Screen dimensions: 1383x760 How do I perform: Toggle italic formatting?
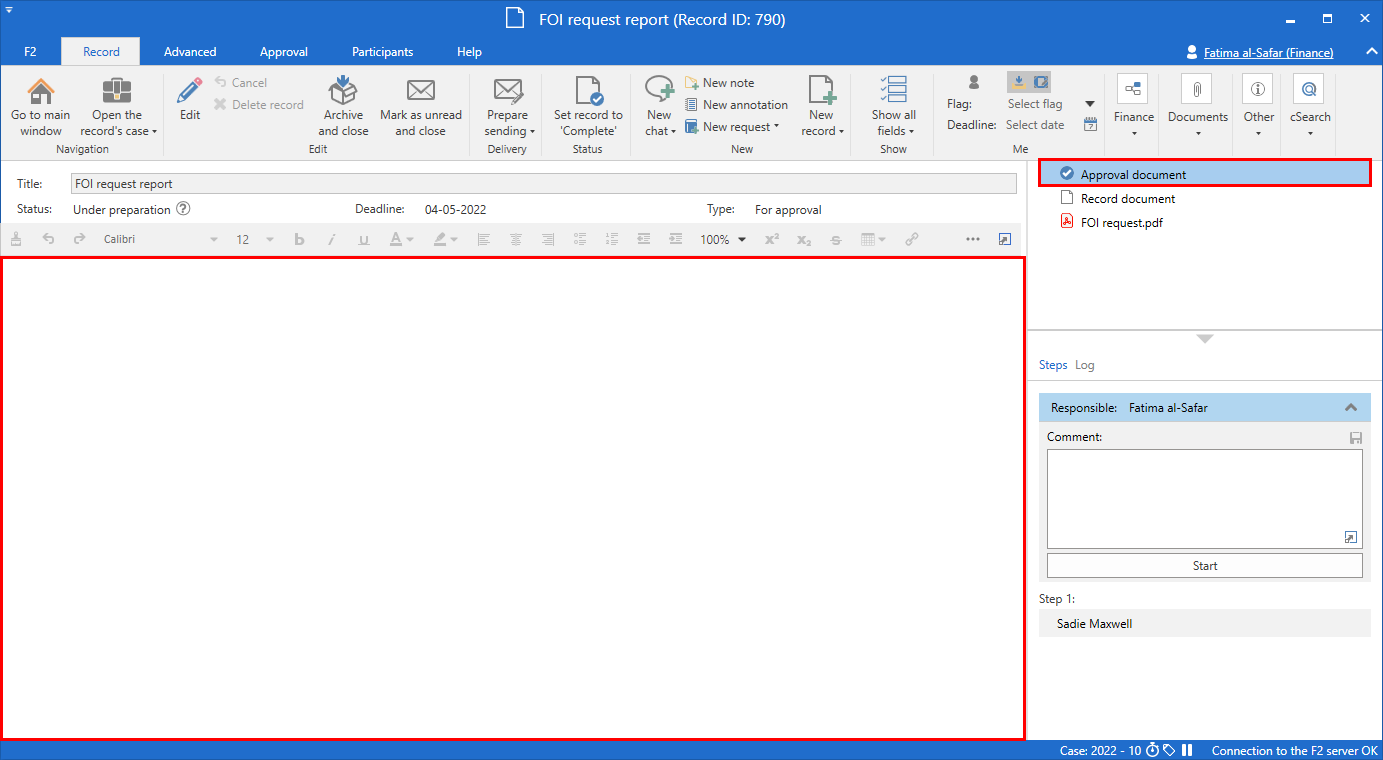coord(331,240)
